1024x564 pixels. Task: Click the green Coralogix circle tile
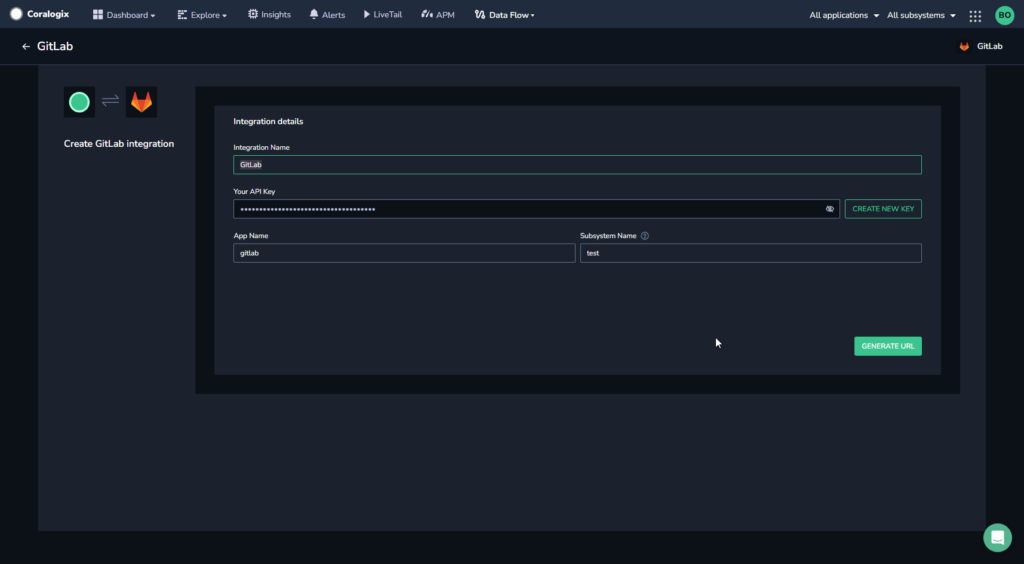[x=79, y=102]
